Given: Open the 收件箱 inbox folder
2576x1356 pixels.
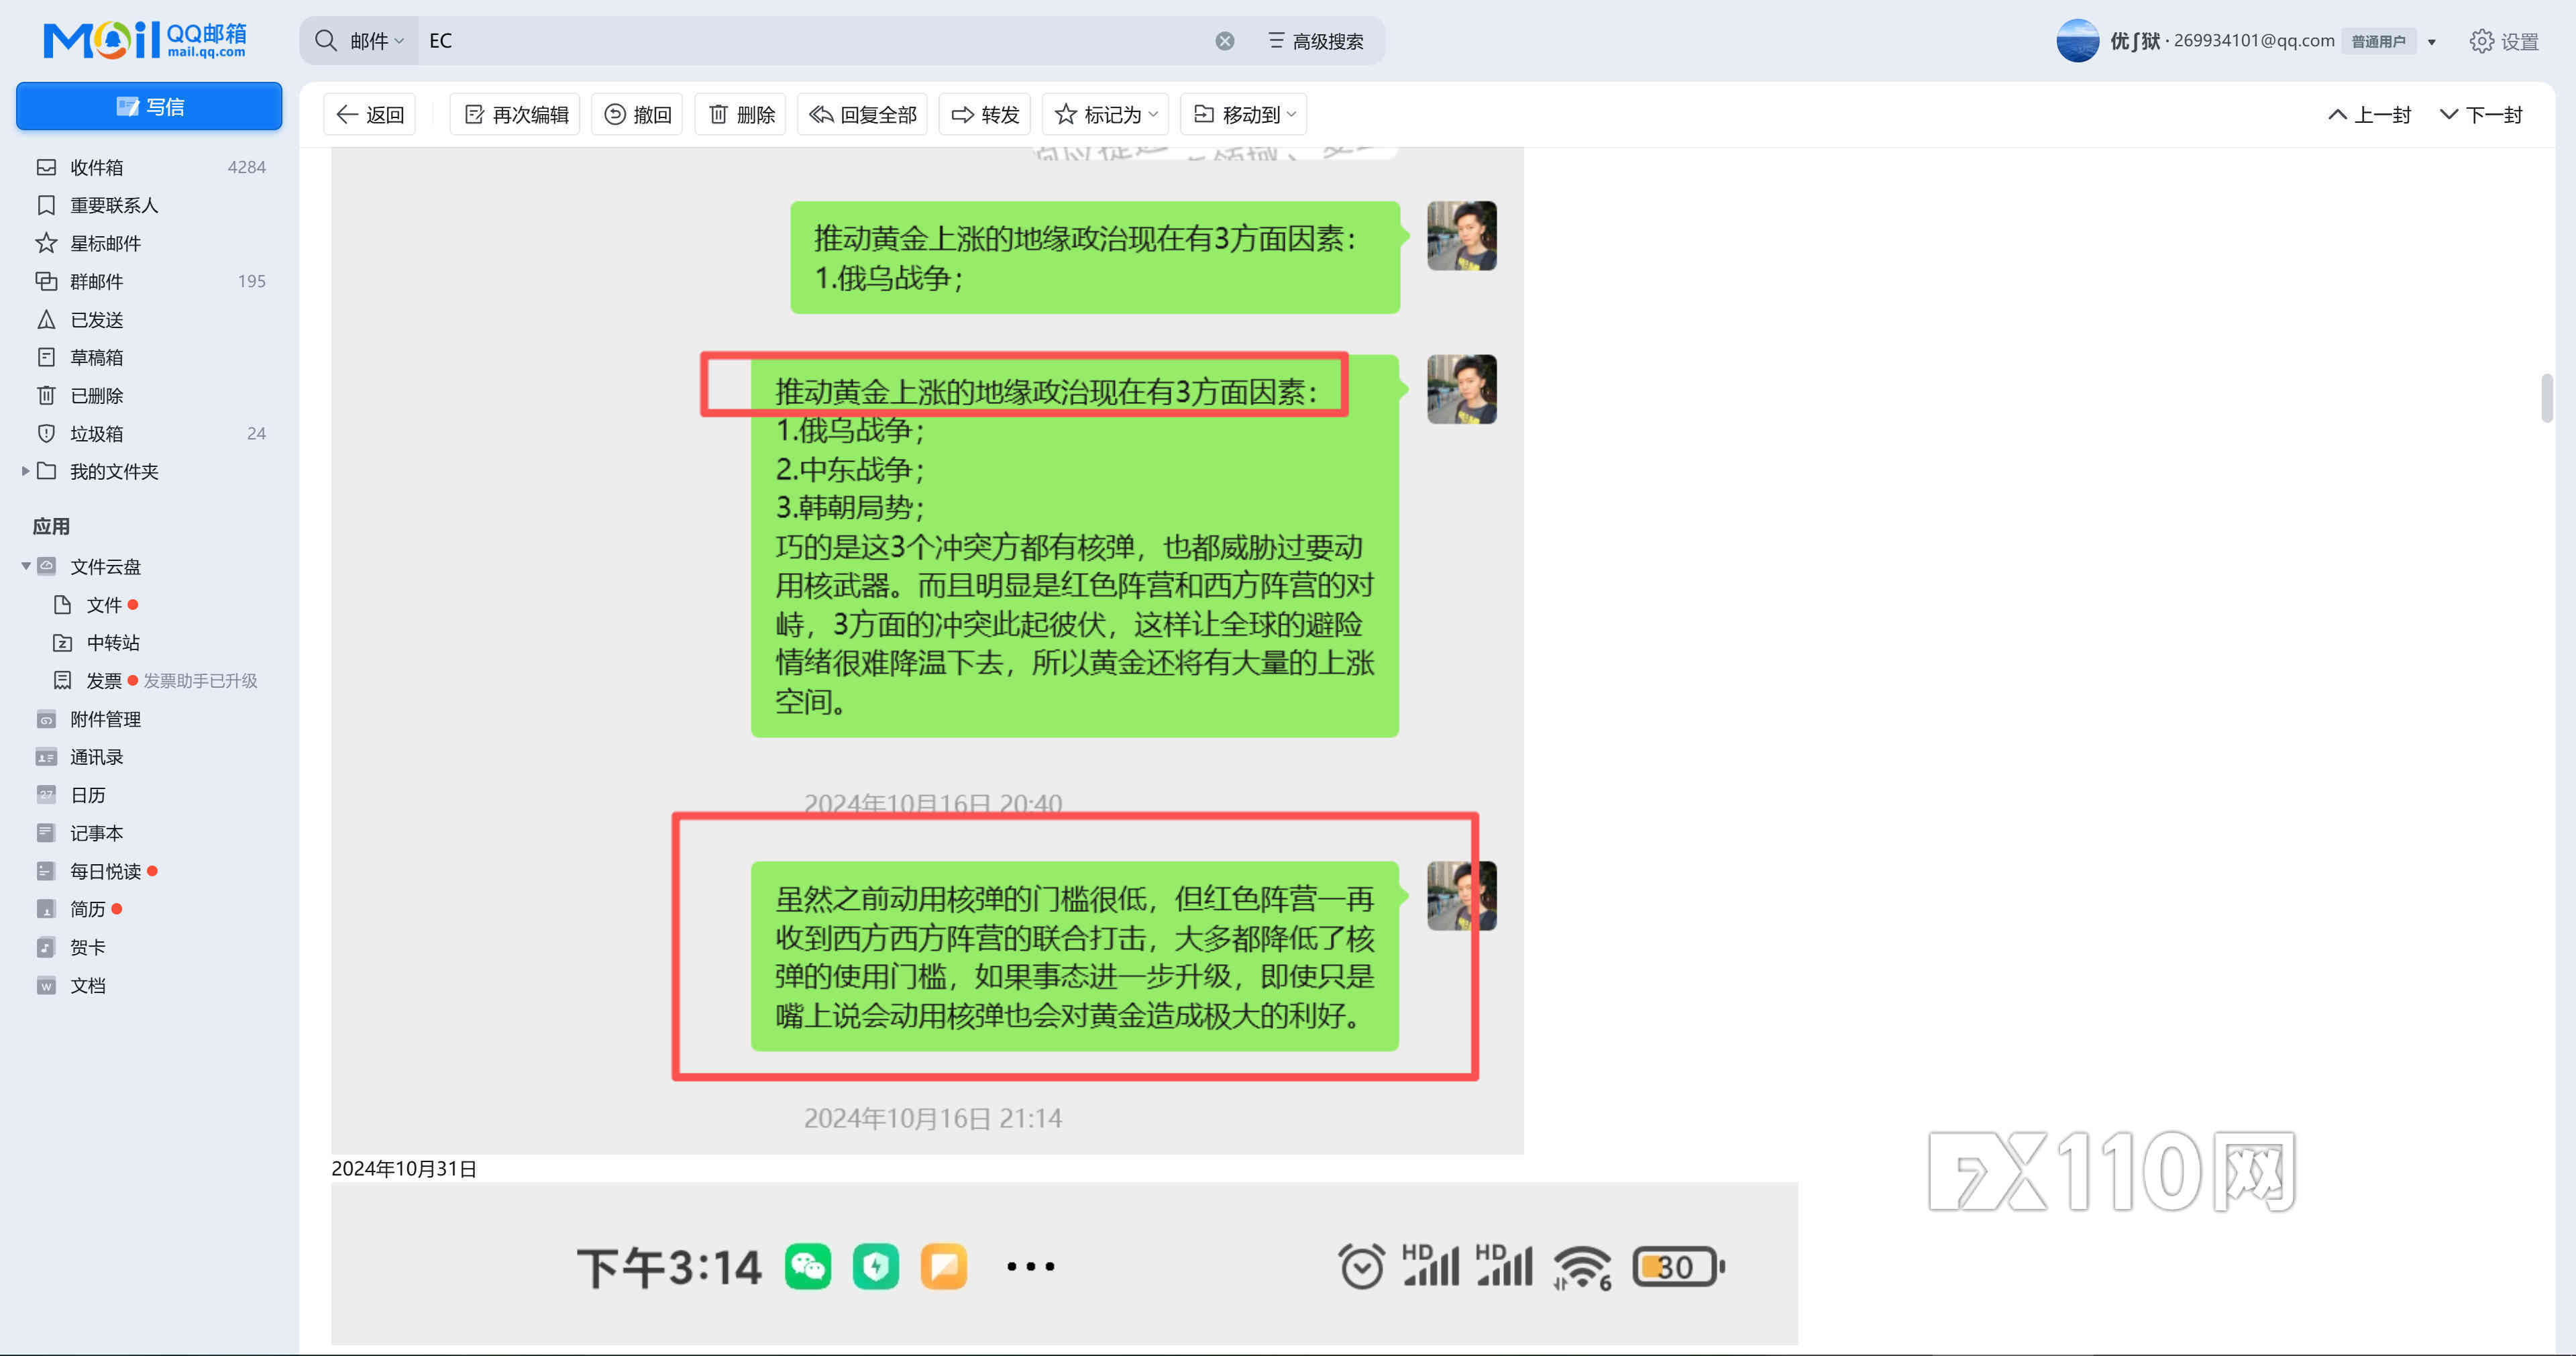Looking at the screenshot, I should (x=150, y=167).
